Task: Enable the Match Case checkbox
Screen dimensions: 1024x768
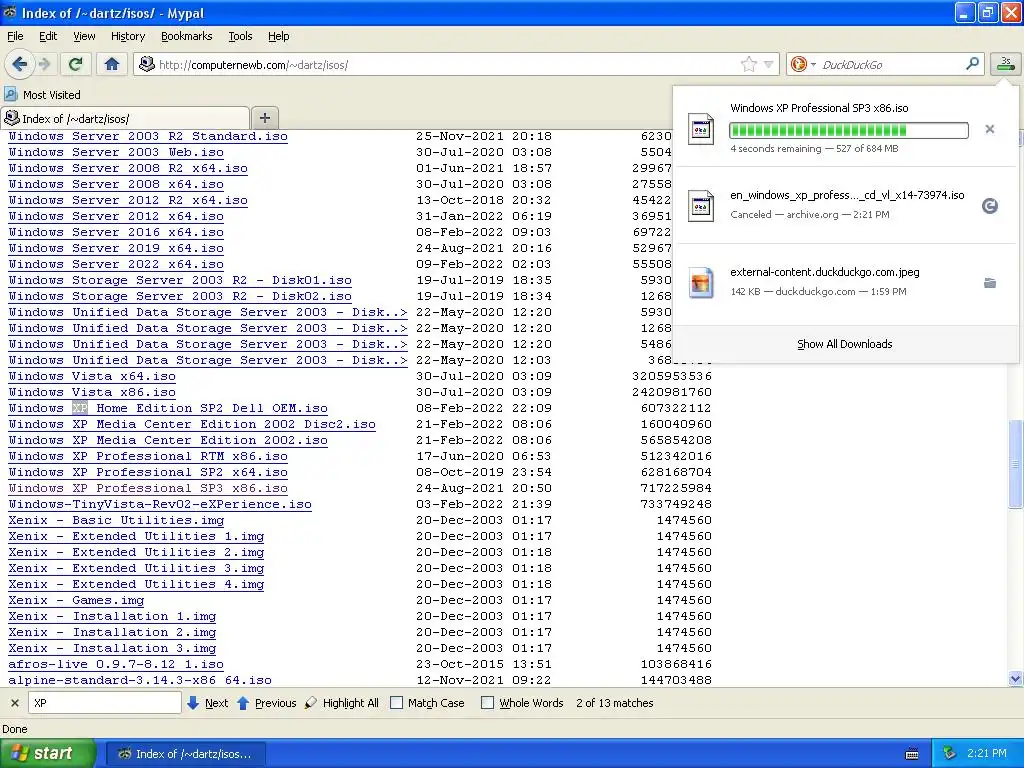Action: coord(396,703)
